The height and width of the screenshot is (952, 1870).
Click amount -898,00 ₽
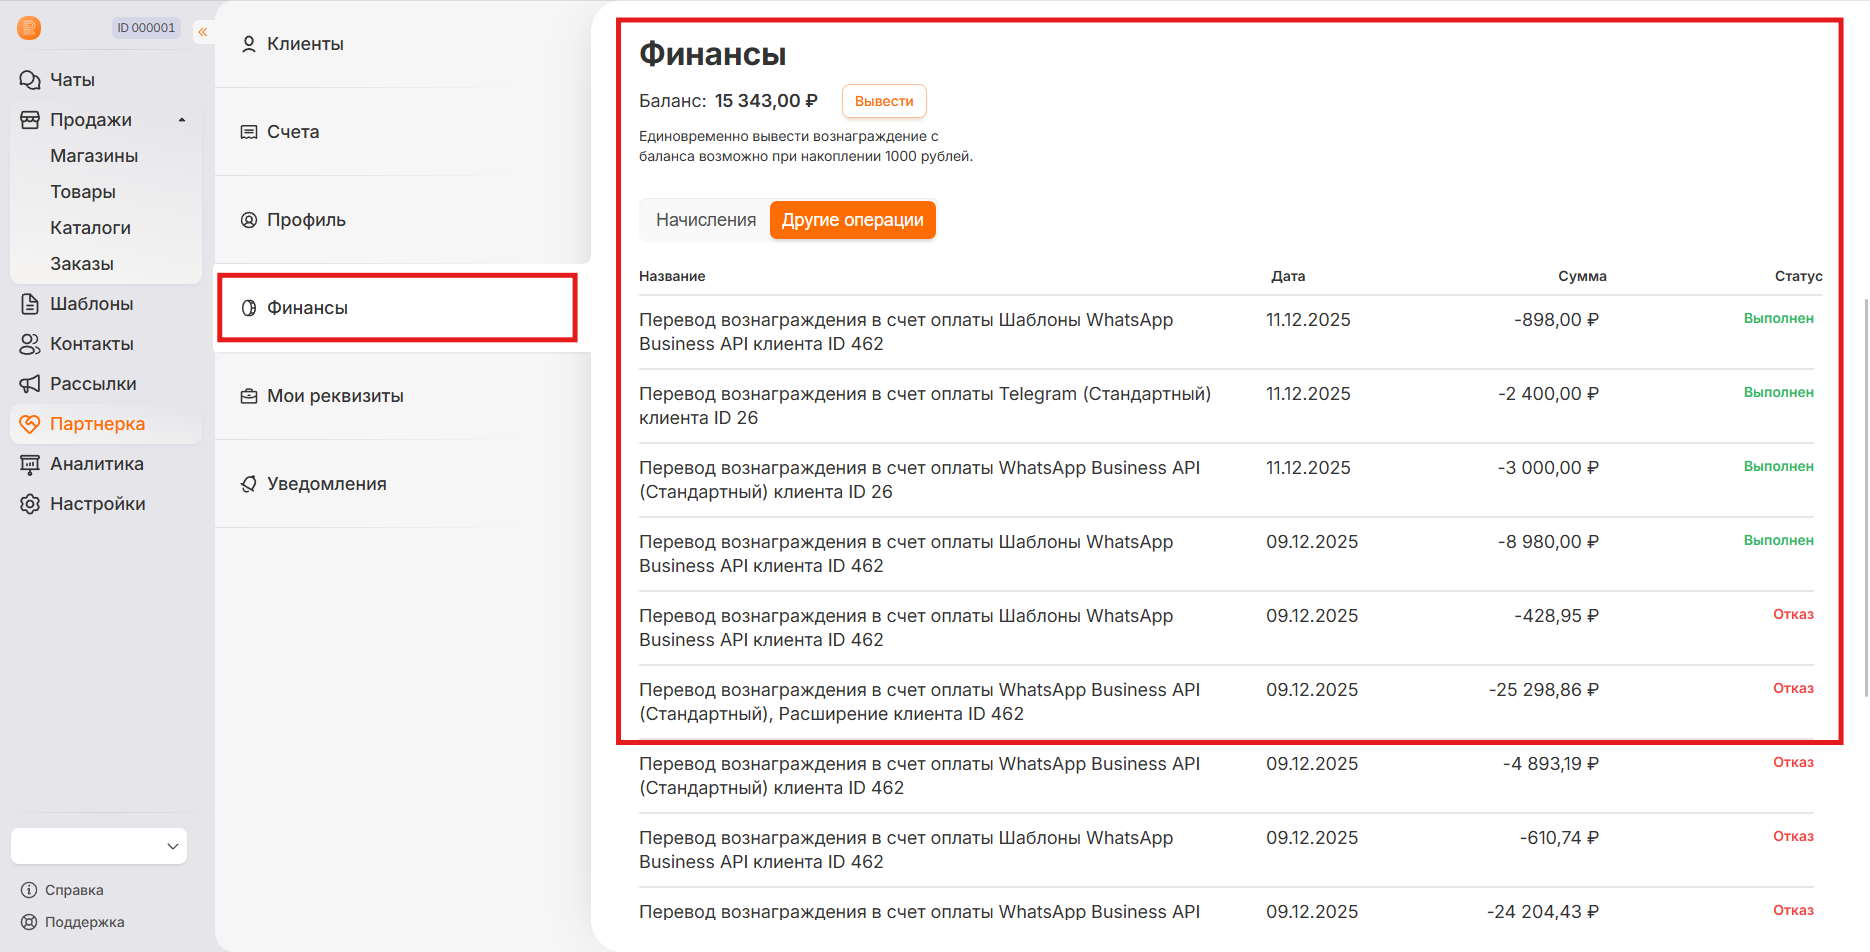click(1556, 320)
